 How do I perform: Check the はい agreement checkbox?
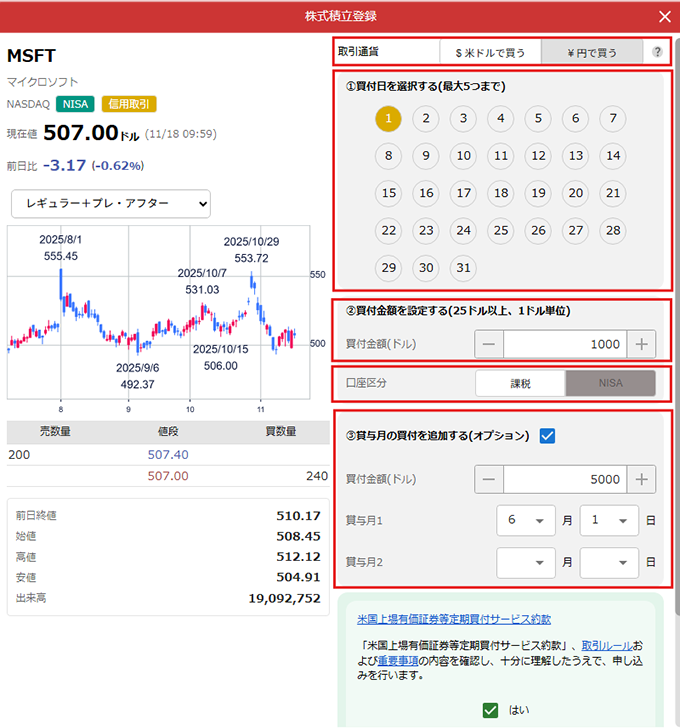point(490,710)
